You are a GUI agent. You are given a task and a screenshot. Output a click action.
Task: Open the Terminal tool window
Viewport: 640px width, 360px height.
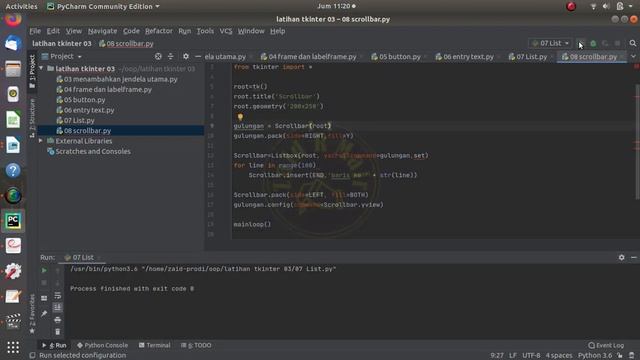154,345
